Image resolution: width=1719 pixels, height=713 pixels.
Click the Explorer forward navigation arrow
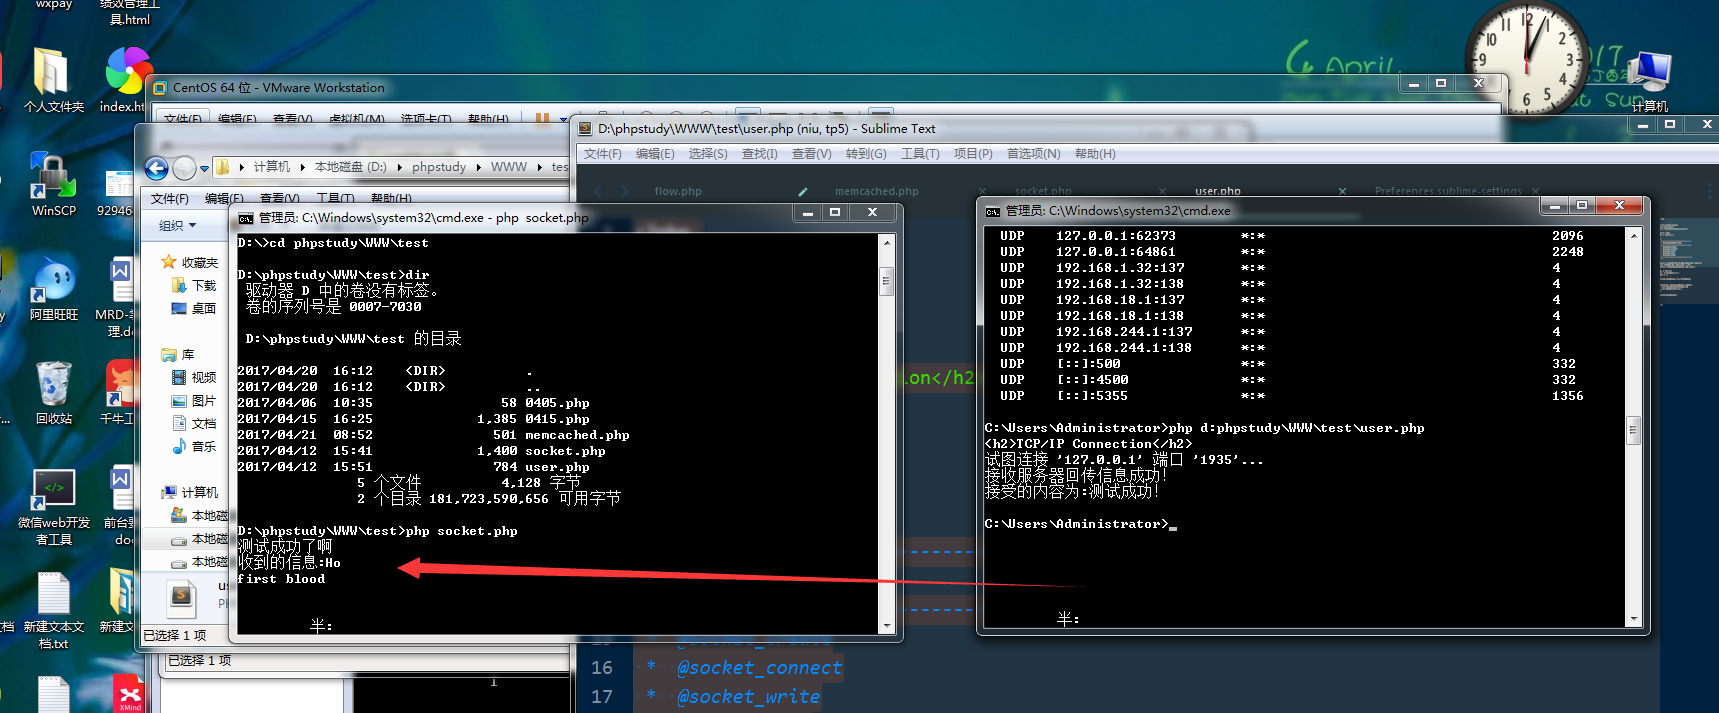185,168
